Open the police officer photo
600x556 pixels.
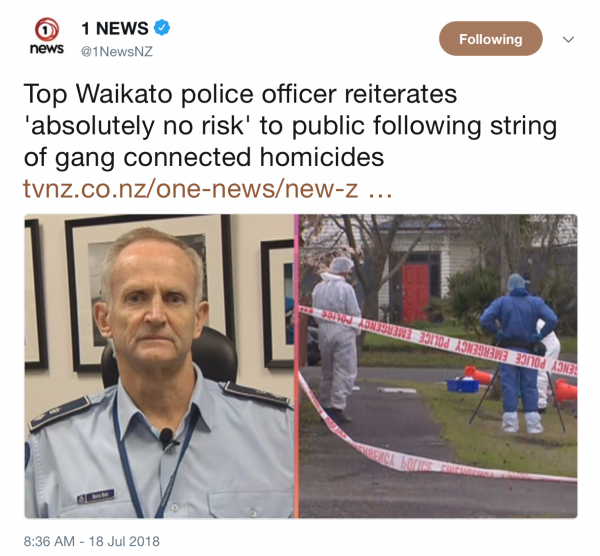pyautogui.click(x=159, y=366)
